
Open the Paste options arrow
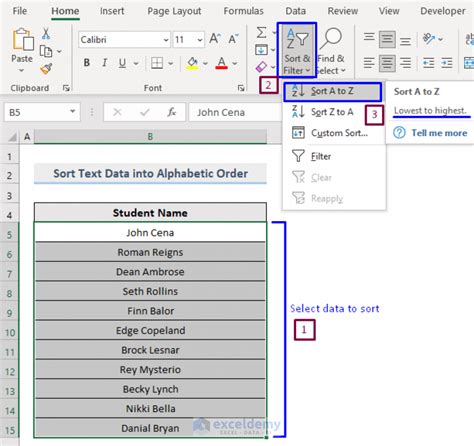coord(22,70)
